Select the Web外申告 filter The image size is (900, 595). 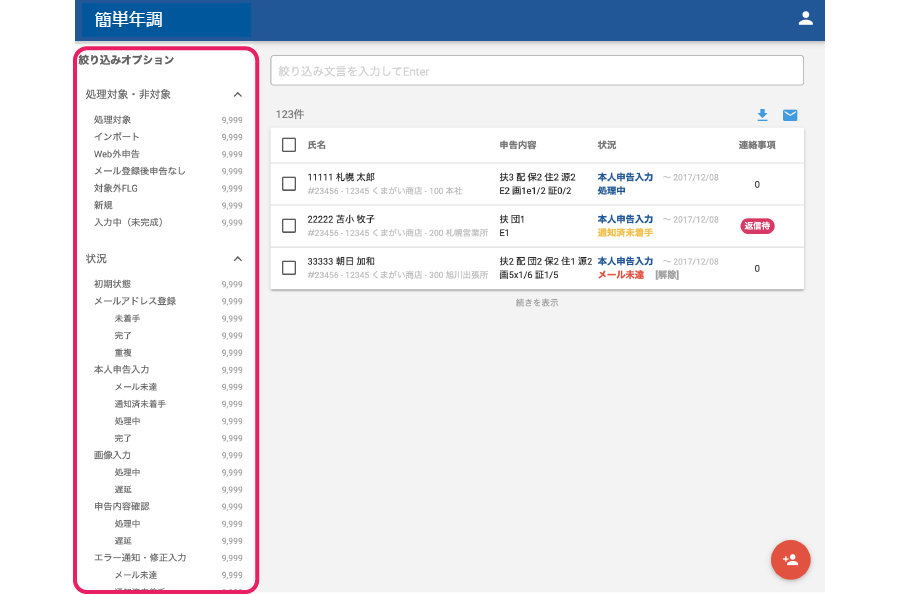(117, 154)
